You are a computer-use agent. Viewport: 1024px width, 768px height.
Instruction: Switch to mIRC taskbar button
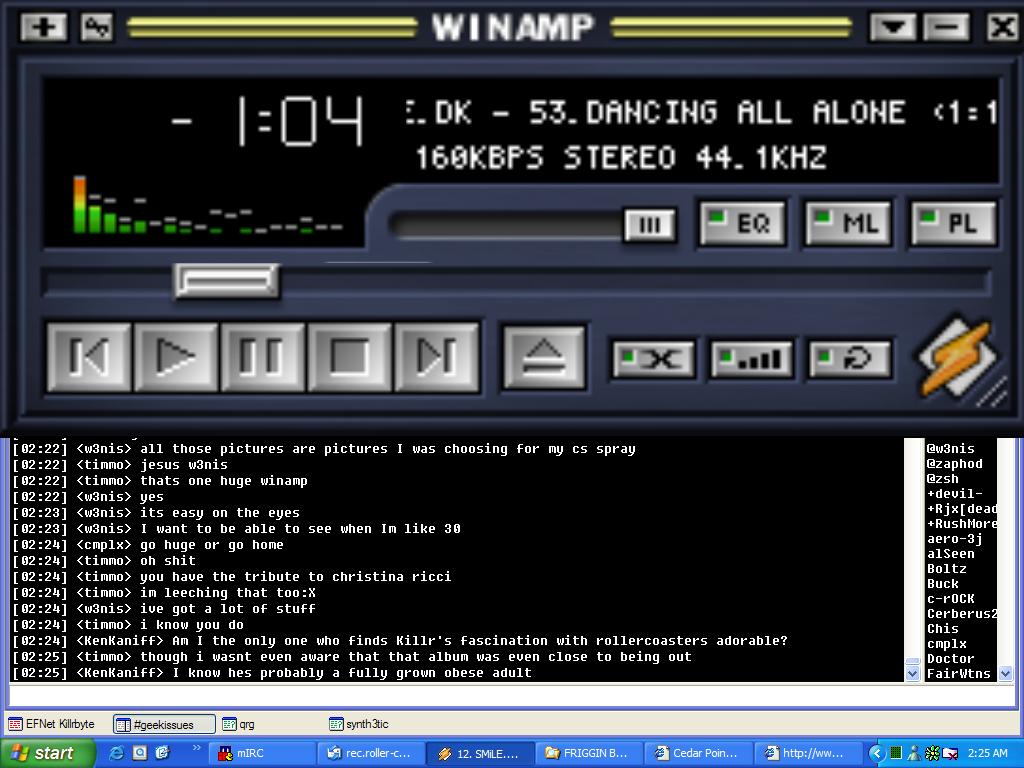tap(262, 754)
